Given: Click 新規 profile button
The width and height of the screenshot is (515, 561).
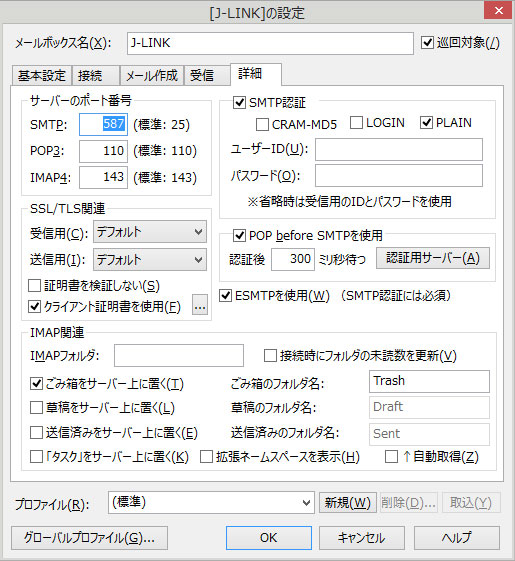Looking at the screenshot, I should coord(348,503).
